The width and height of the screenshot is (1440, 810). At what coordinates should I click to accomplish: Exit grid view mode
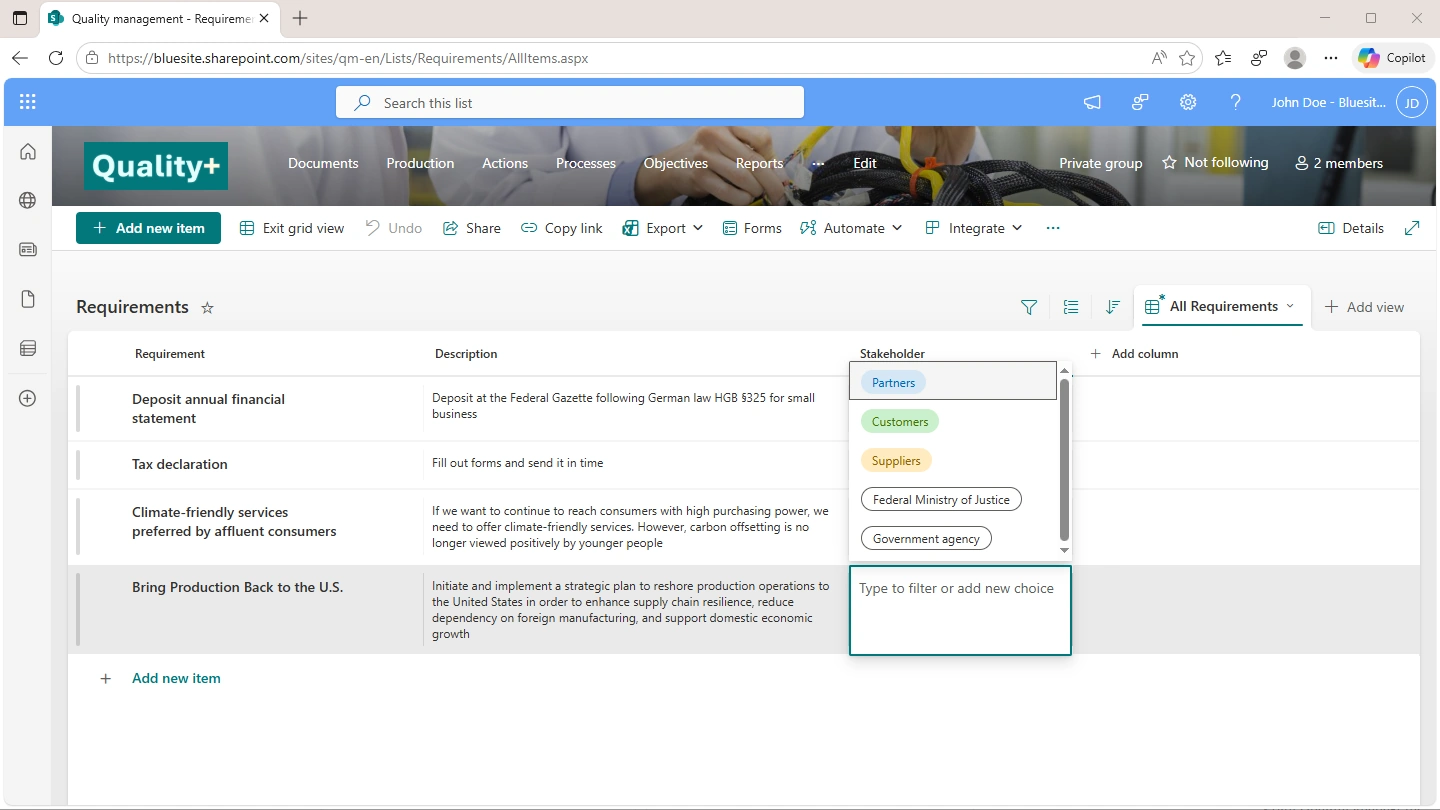pos(292,228)
